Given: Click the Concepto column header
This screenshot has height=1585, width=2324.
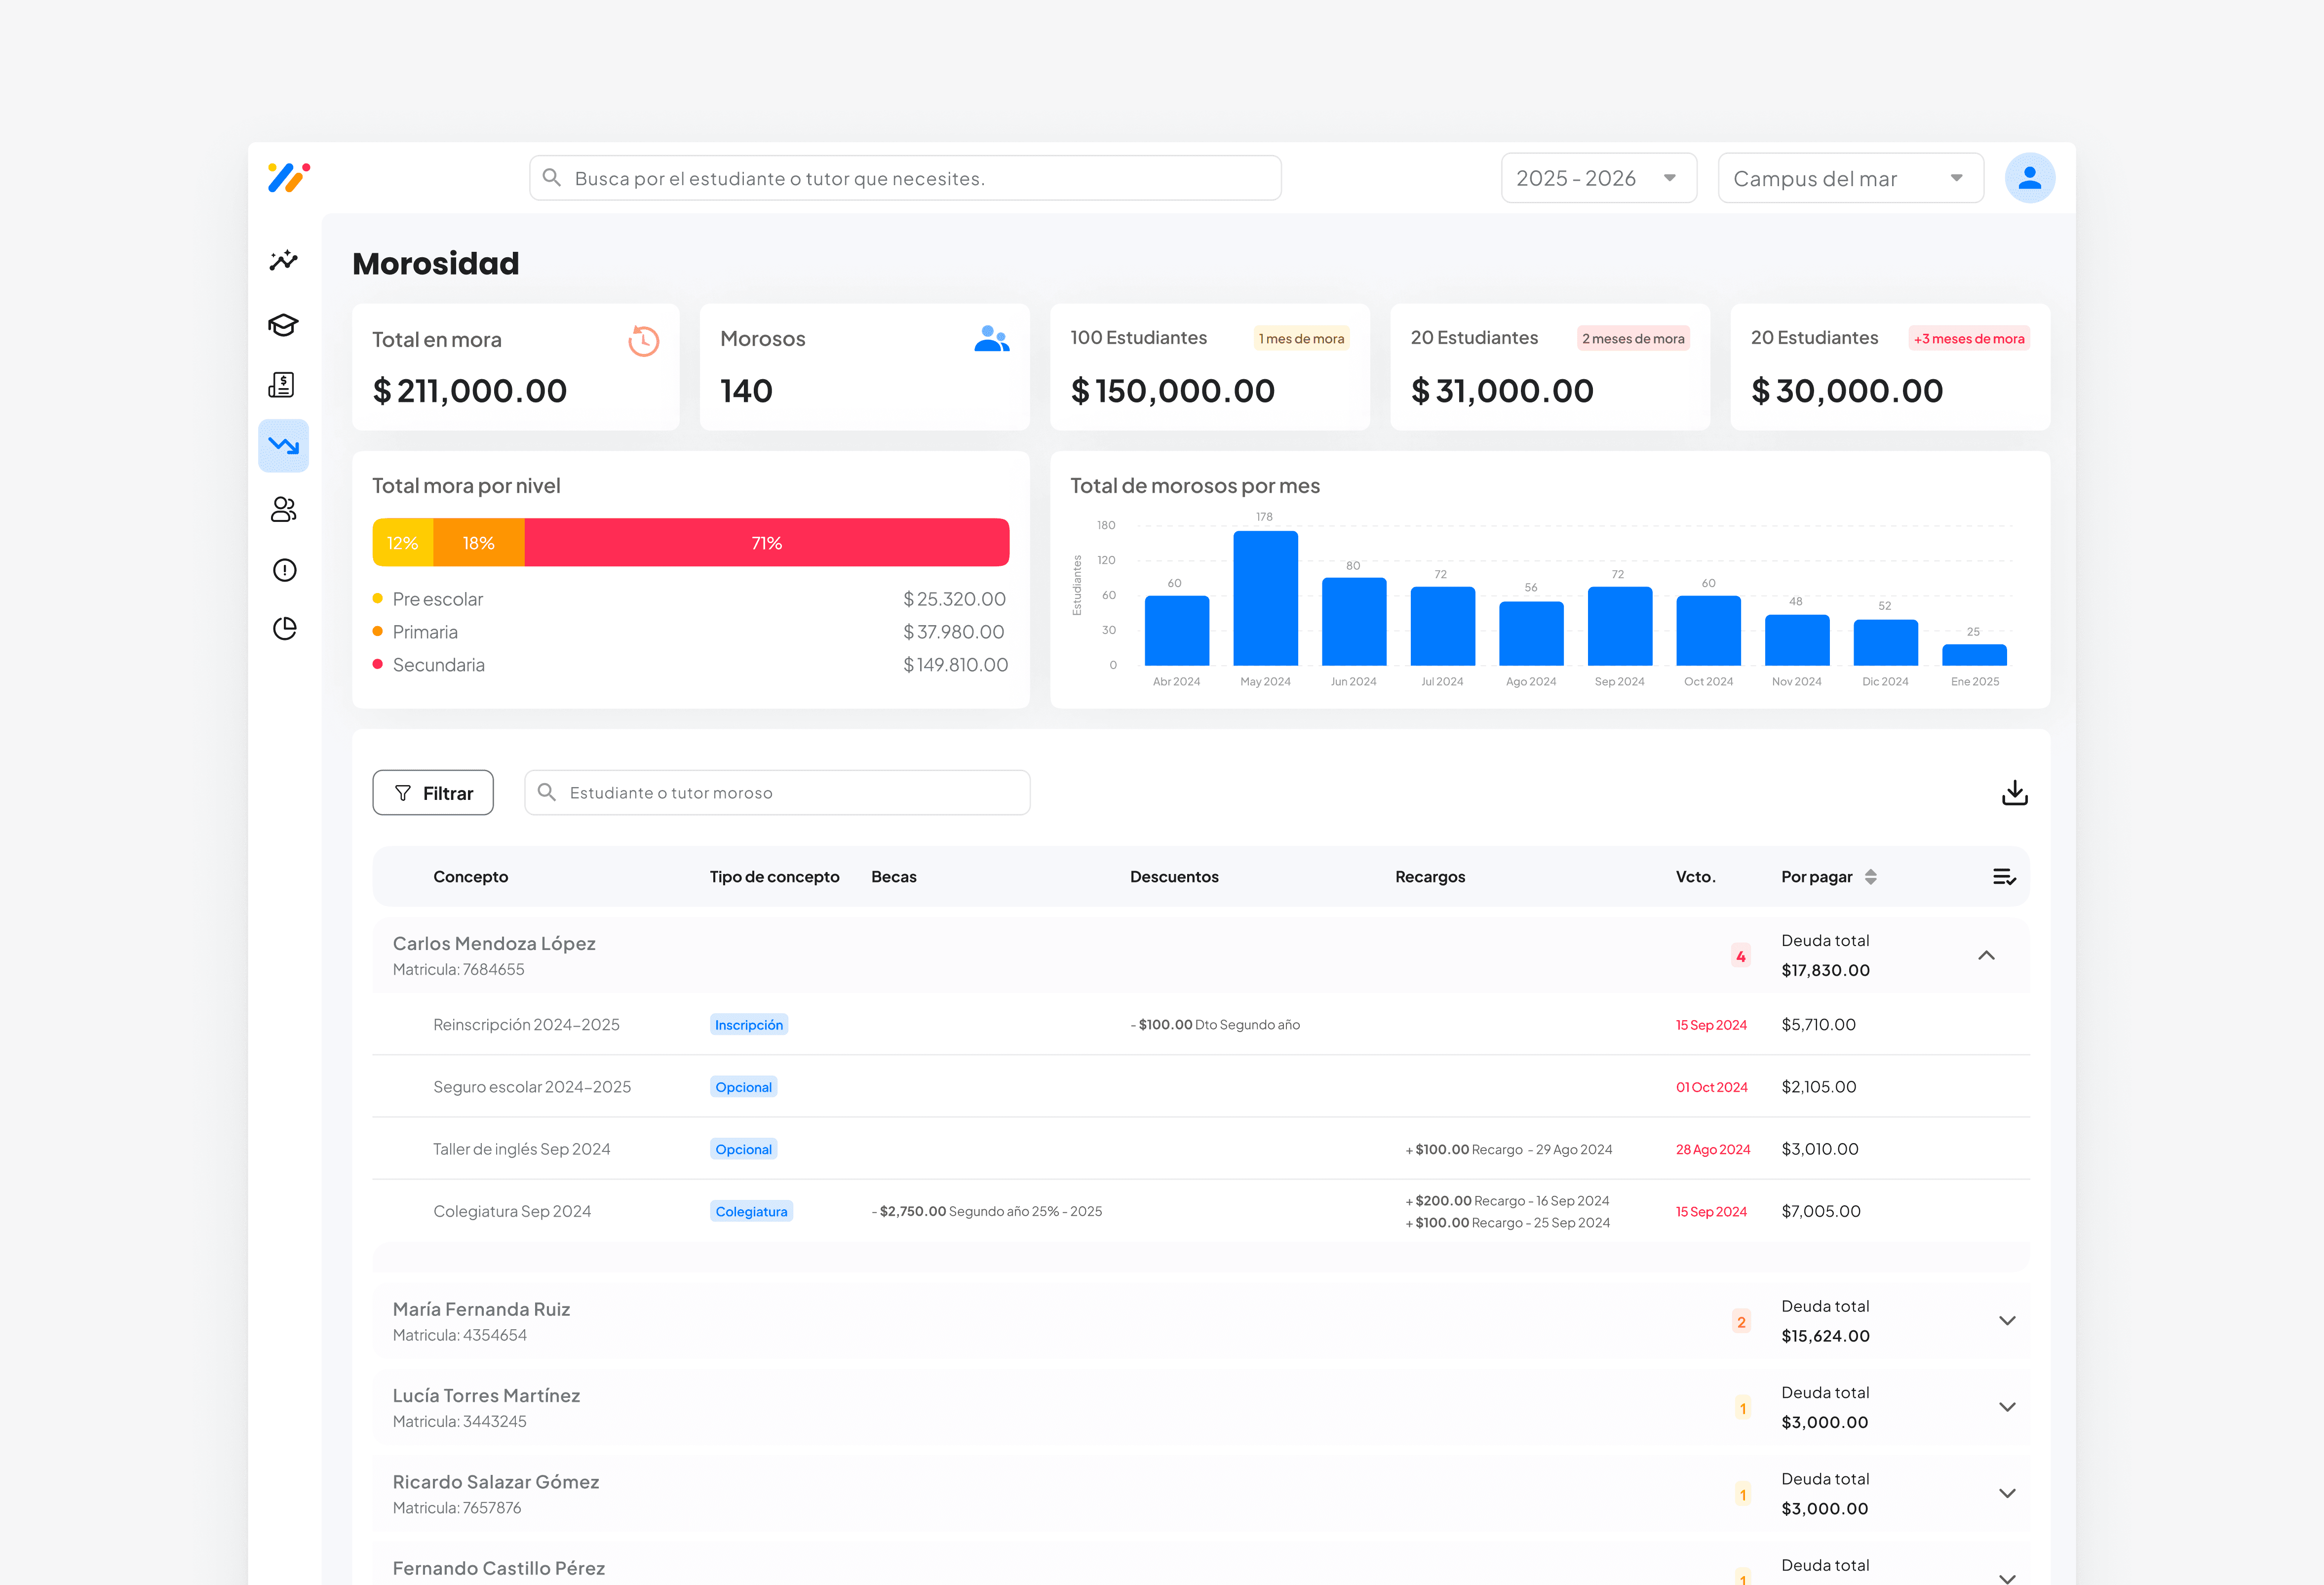Looking at the screenshot, I should tap(471, 877).
